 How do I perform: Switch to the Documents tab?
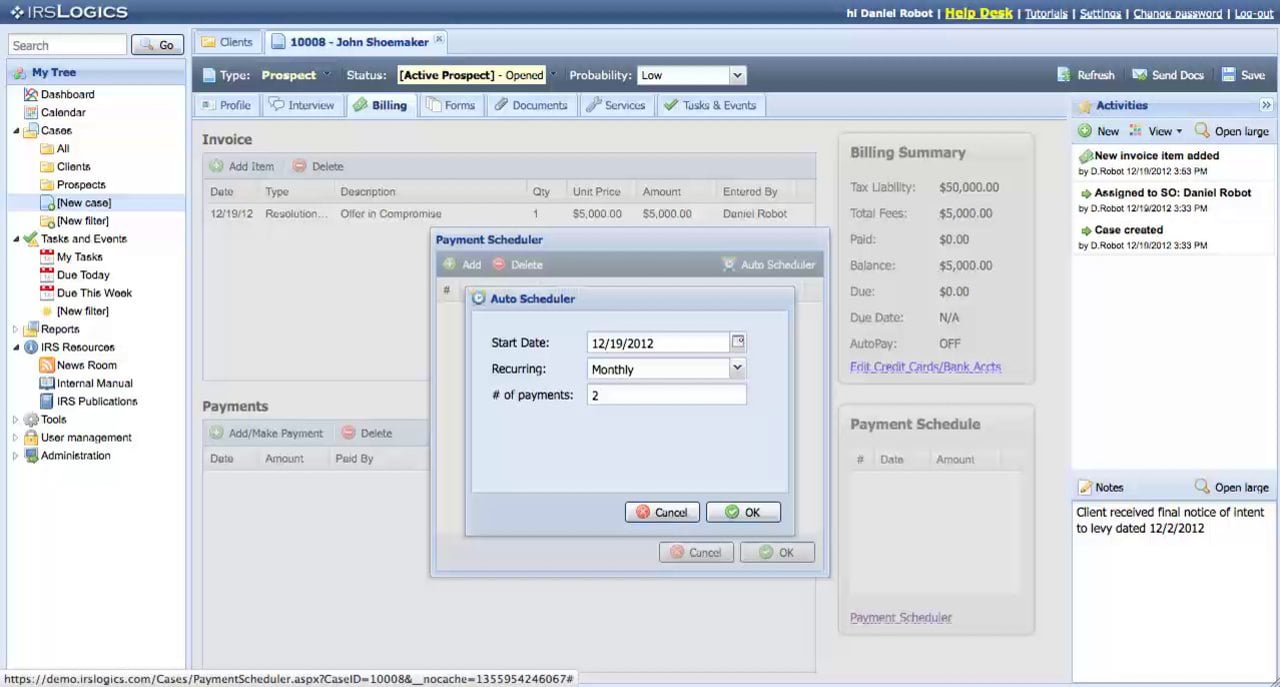(530, 105)
